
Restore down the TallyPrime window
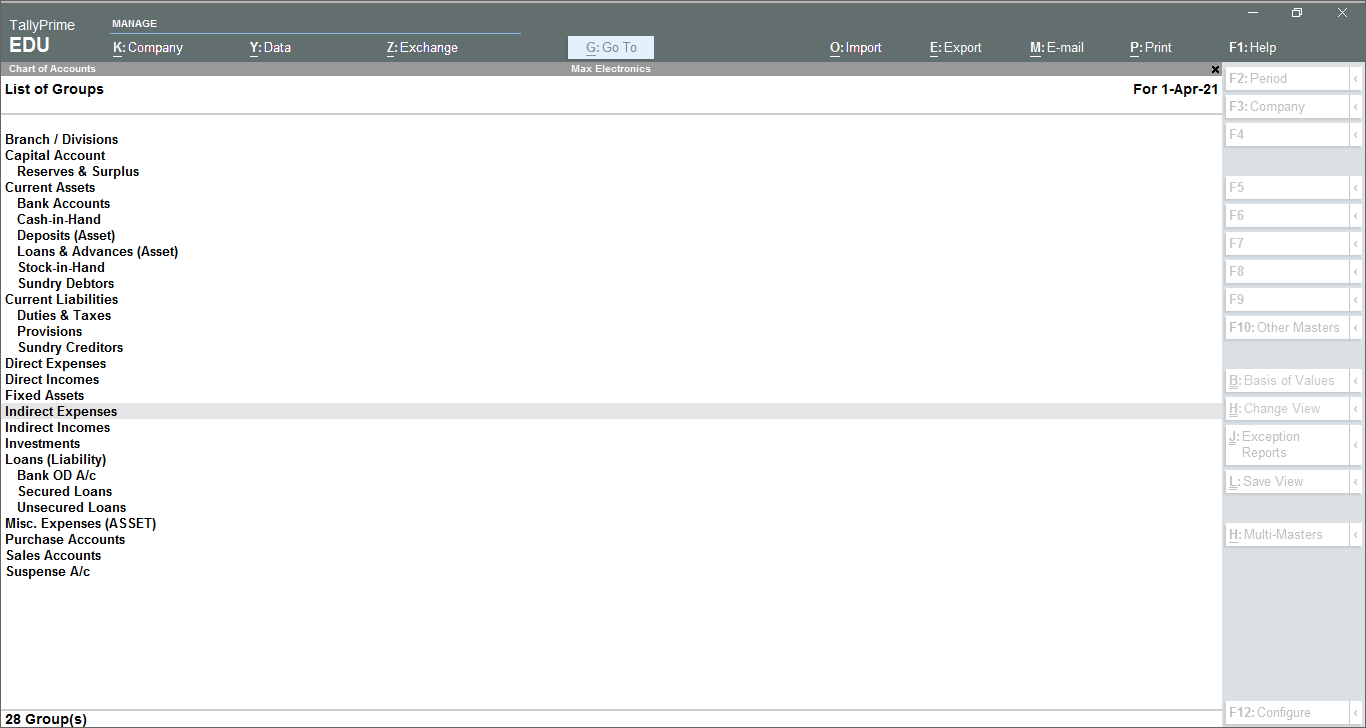tap(1297, 13)
